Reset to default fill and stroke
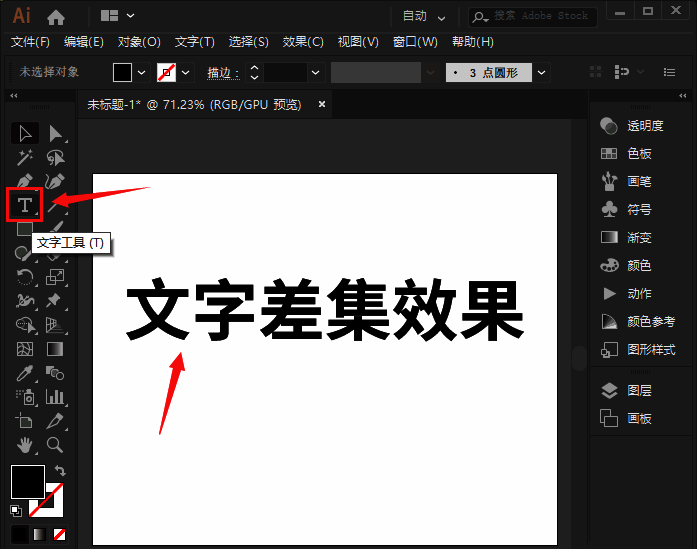The height and width of the screenshot is (549, 697). [16, 511]
